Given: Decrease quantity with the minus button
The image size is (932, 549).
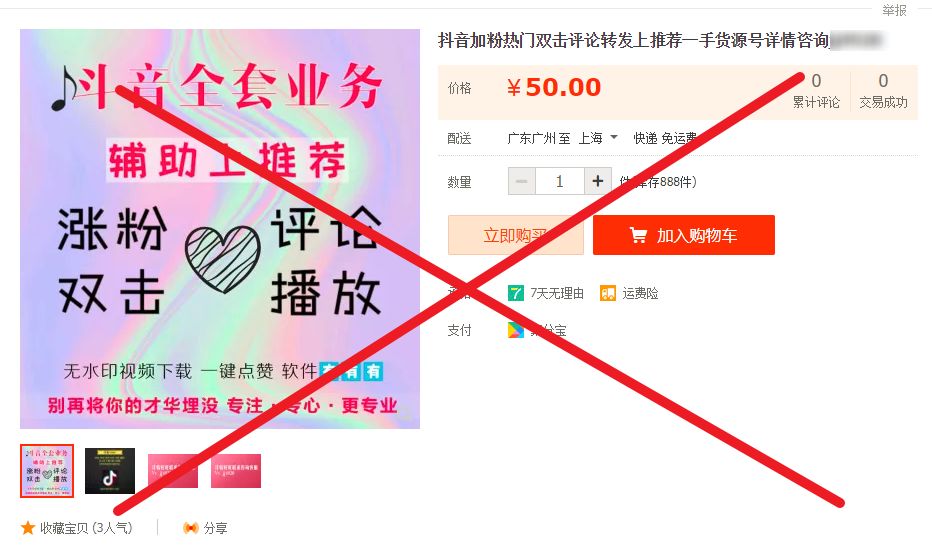Looking at the screenshot, I should (521, 181).
